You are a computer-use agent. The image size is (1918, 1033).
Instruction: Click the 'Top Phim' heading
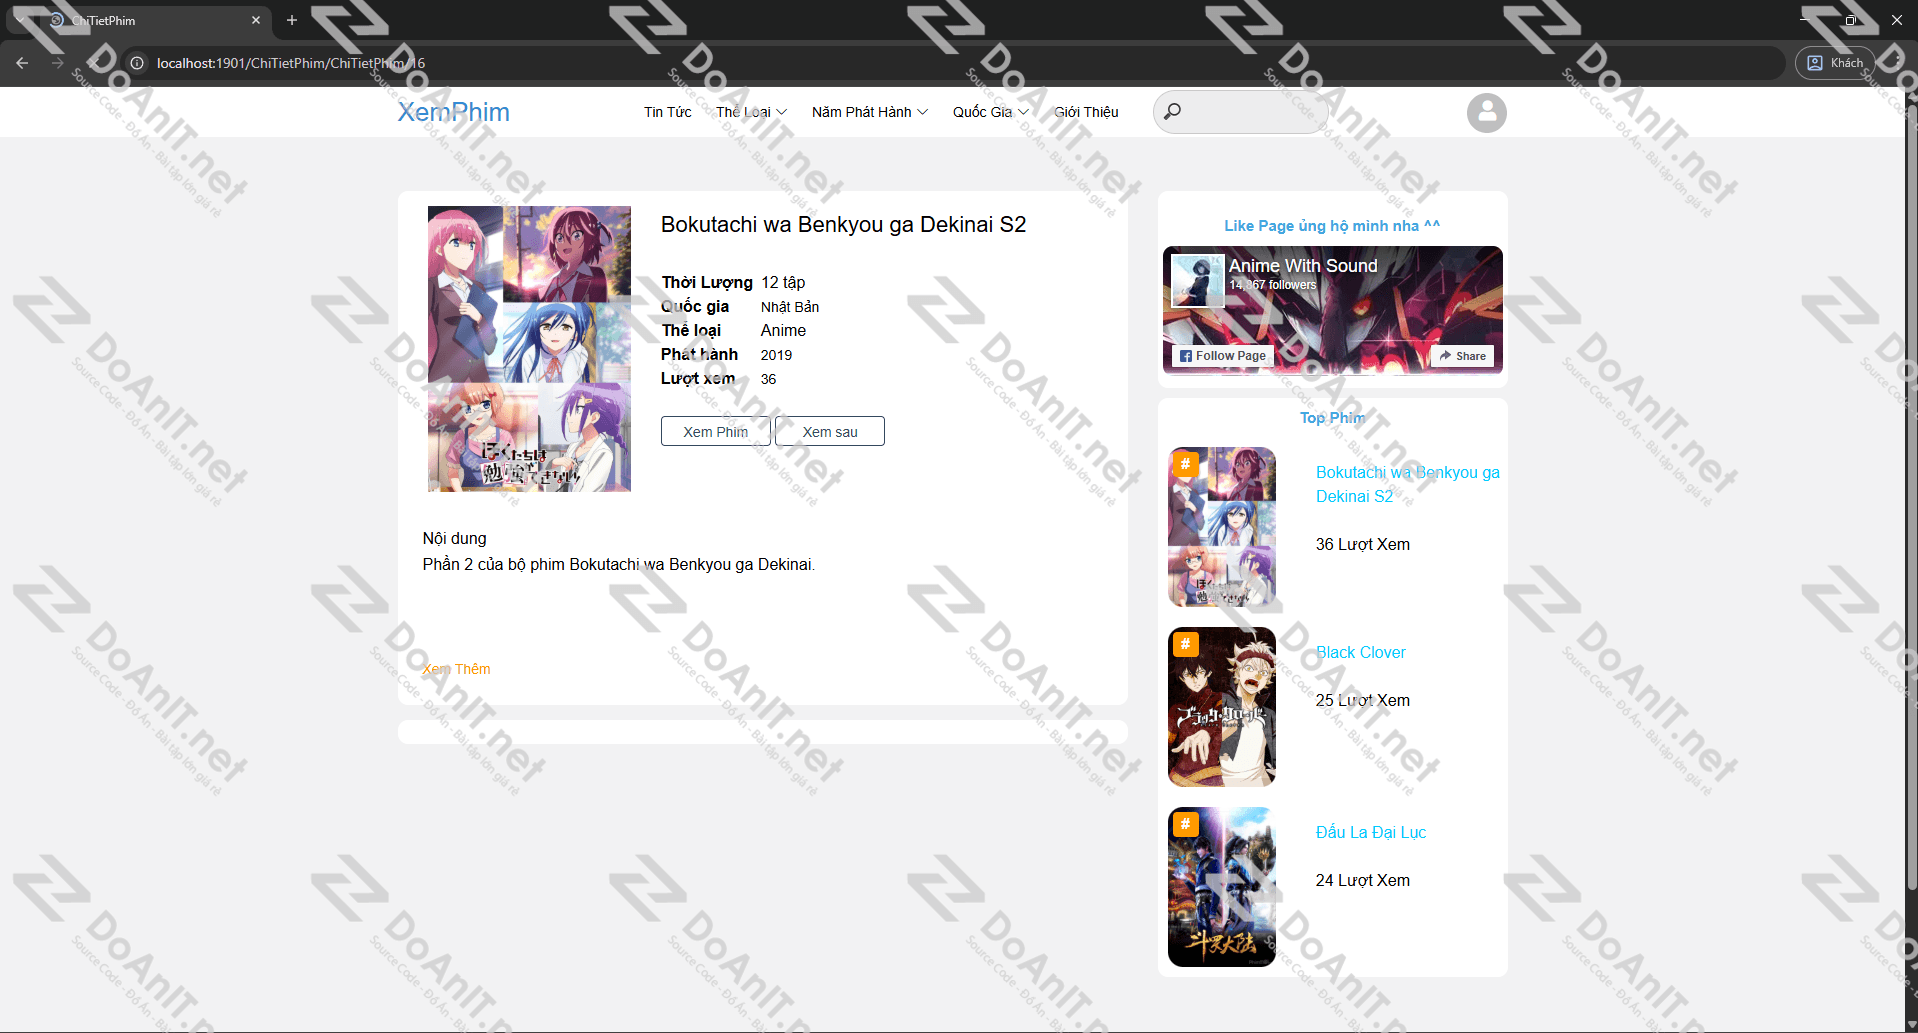tap(1332, 418)
